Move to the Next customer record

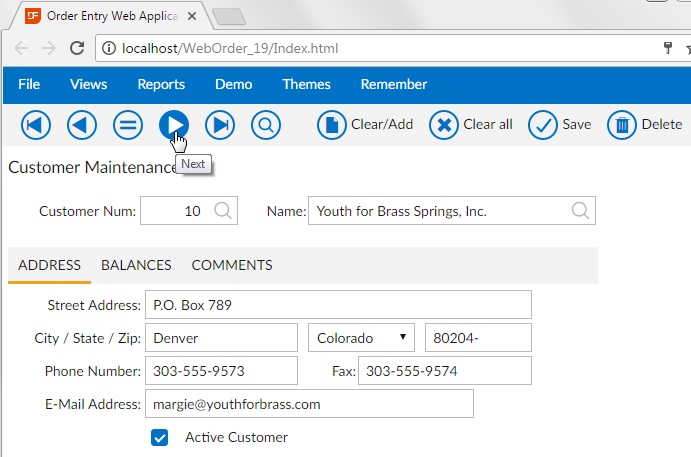(174, 125)
